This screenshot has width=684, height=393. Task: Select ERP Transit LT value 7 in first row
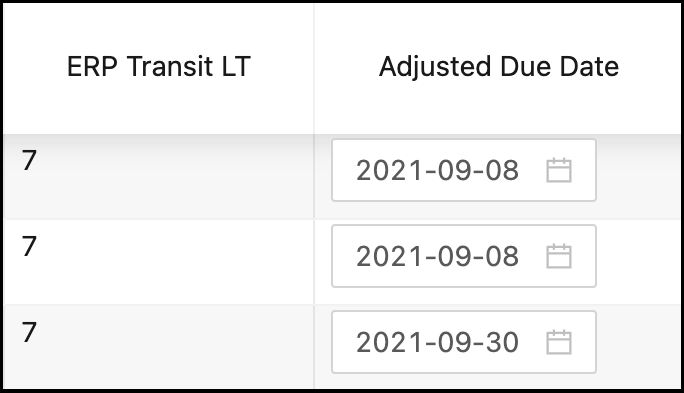click(x=29, y=161)
